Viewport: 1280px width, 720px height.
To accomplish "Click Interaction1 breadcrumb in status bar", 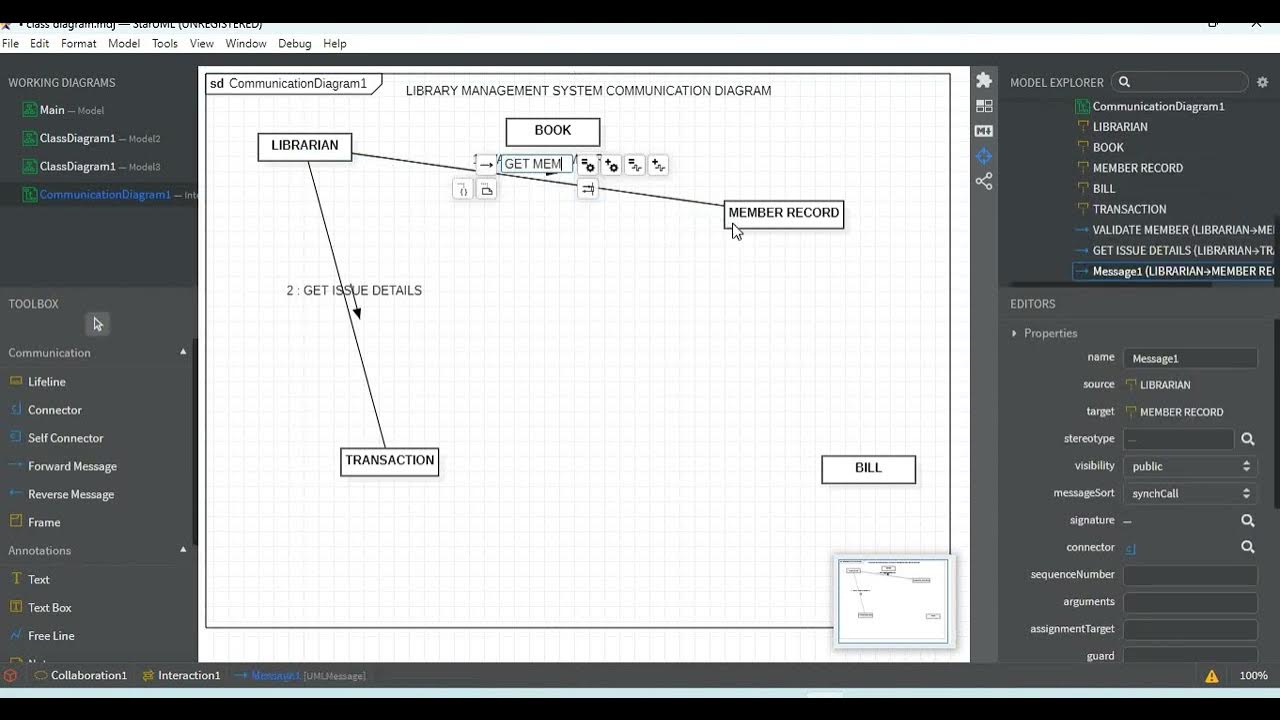I will (x=181, y=675).
